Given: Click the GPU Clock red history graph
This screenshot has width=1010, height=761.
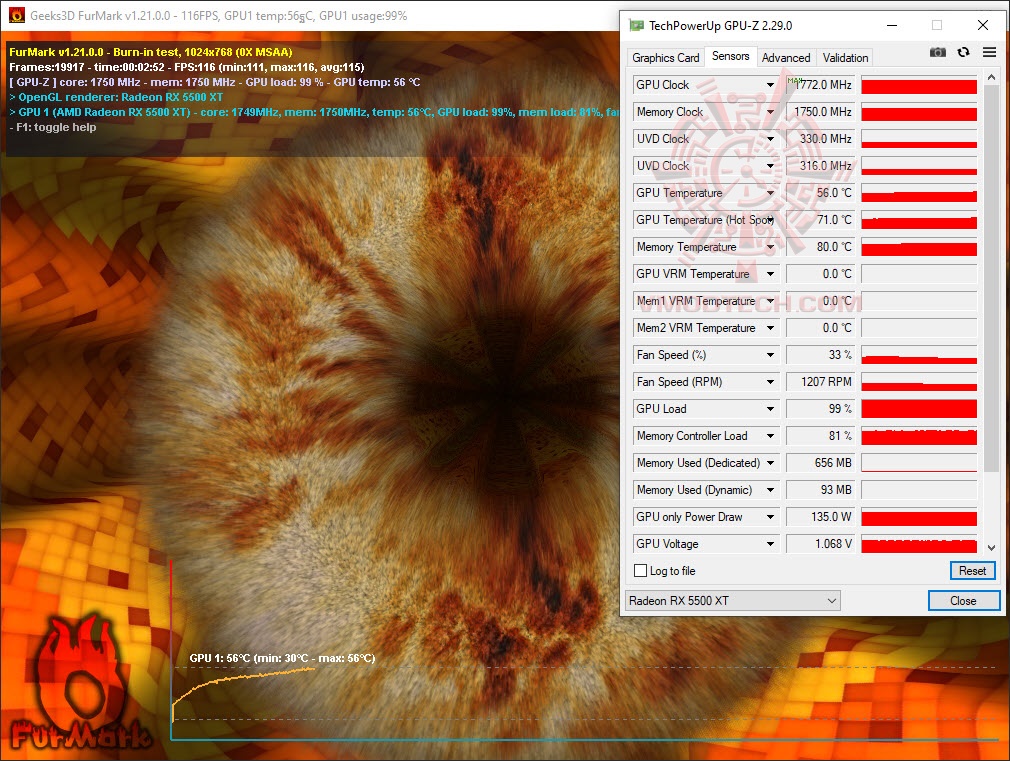Looking at the screenshot, I should (x=919, y=85).
